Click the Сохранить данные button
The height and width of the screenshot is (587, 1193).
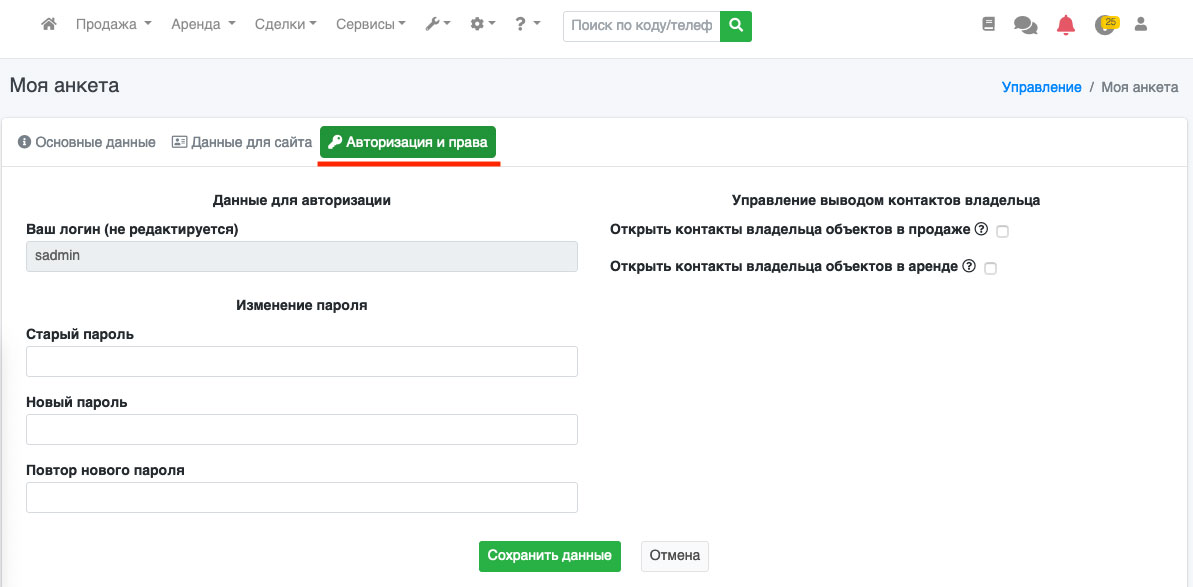tap(550, 556)
